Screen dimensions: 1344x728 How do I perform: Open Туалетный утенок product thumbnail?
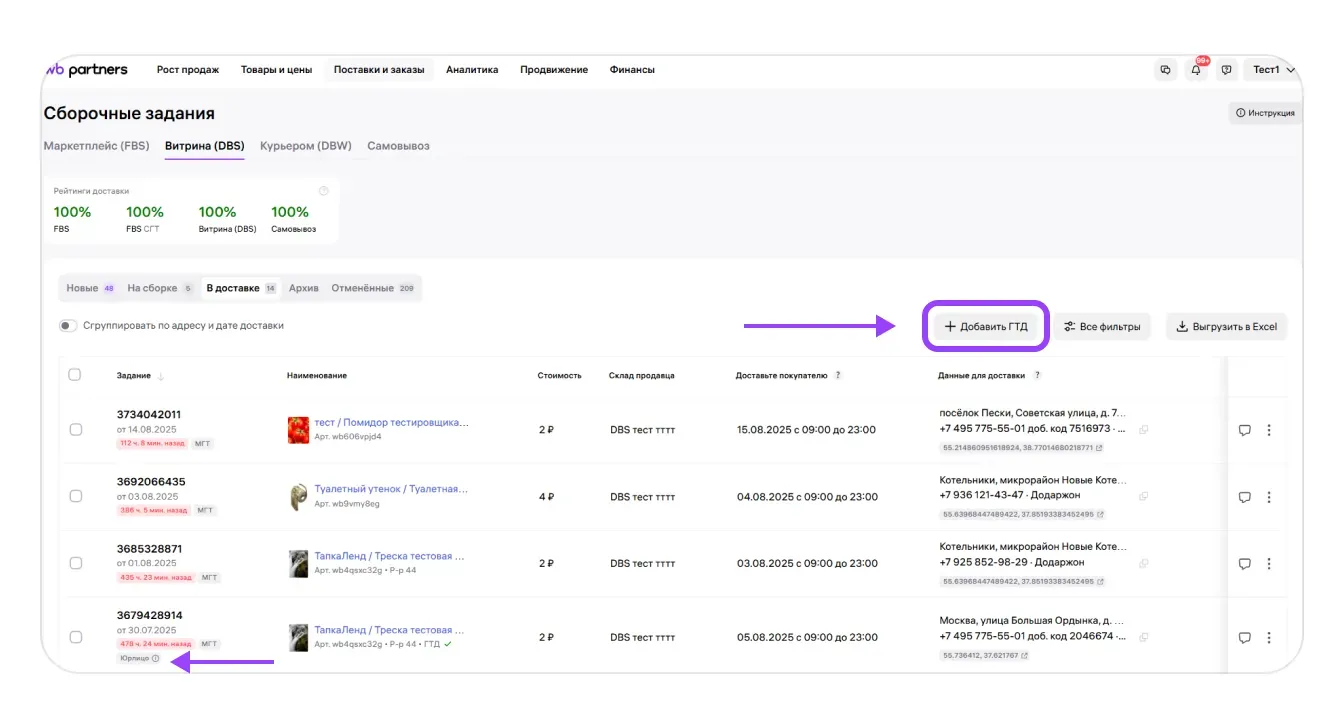pyautogui.click(x=298, y=496)
